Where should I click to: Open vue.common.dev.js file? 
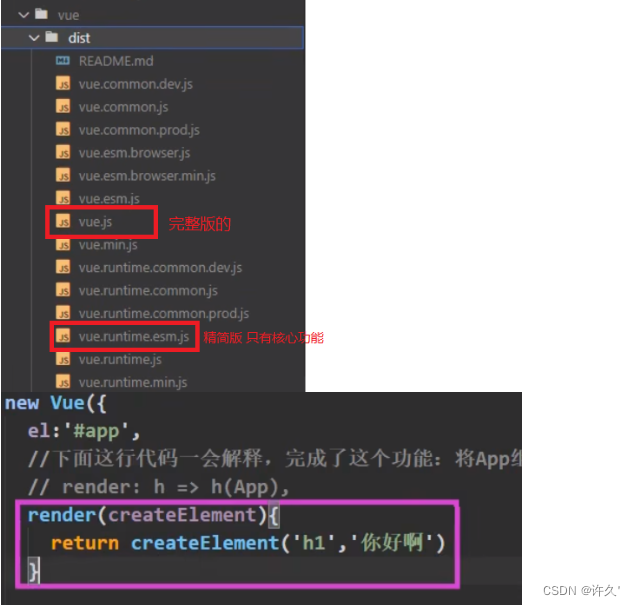coord(136,84)
